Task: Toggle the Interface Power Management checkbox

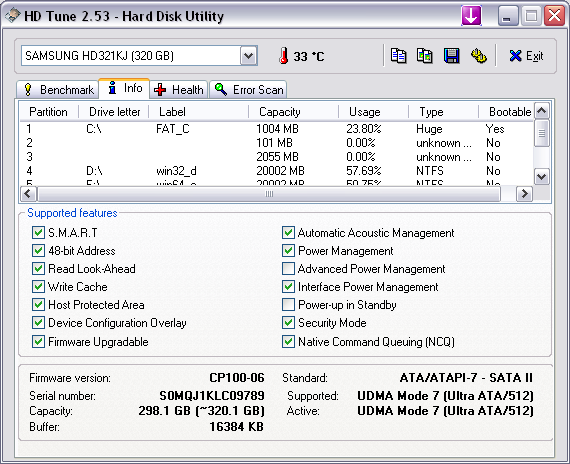Action: point(288,287)
